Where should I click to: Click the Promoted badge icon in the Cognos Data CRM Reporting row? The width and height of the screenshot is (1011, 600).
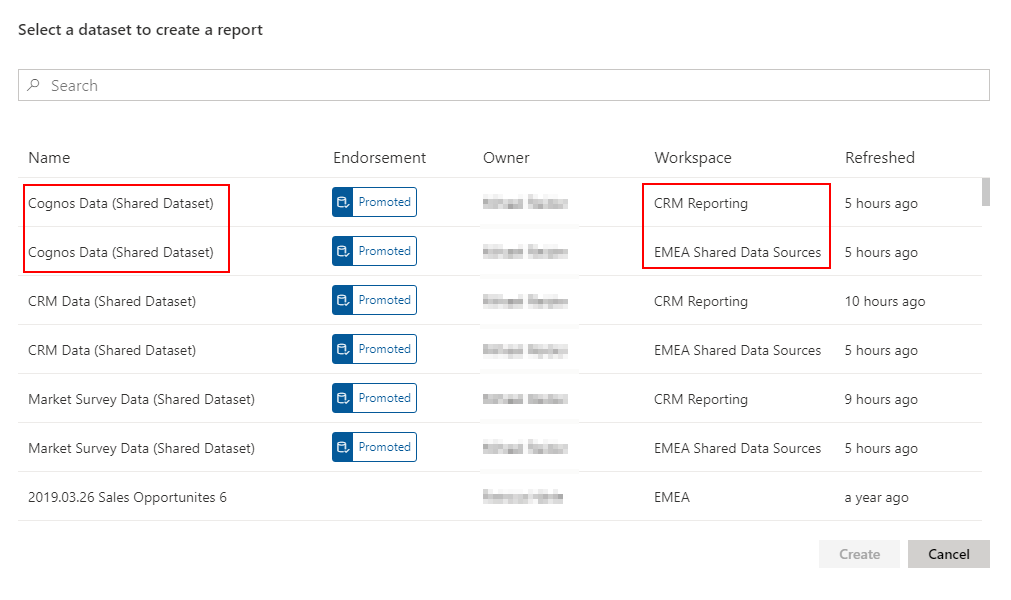pos(342,202)
